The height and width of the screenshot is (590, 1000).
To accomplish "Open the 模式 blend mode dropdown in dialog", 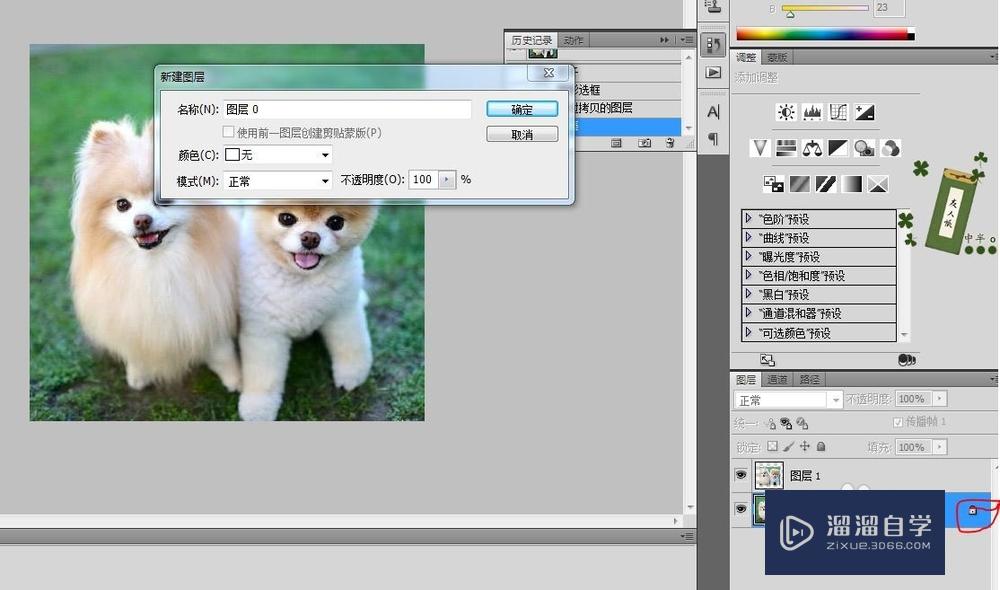I will click(277, 181).
